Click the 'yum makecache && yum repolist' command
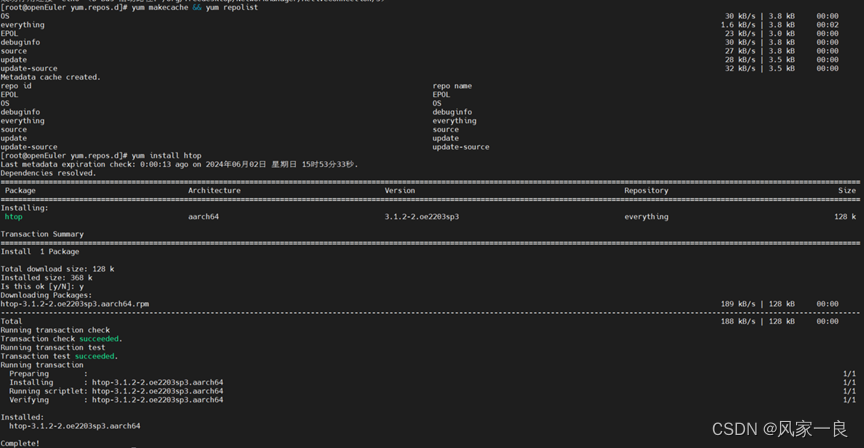This screenshot has height=448, width=864. pos(195,8)
